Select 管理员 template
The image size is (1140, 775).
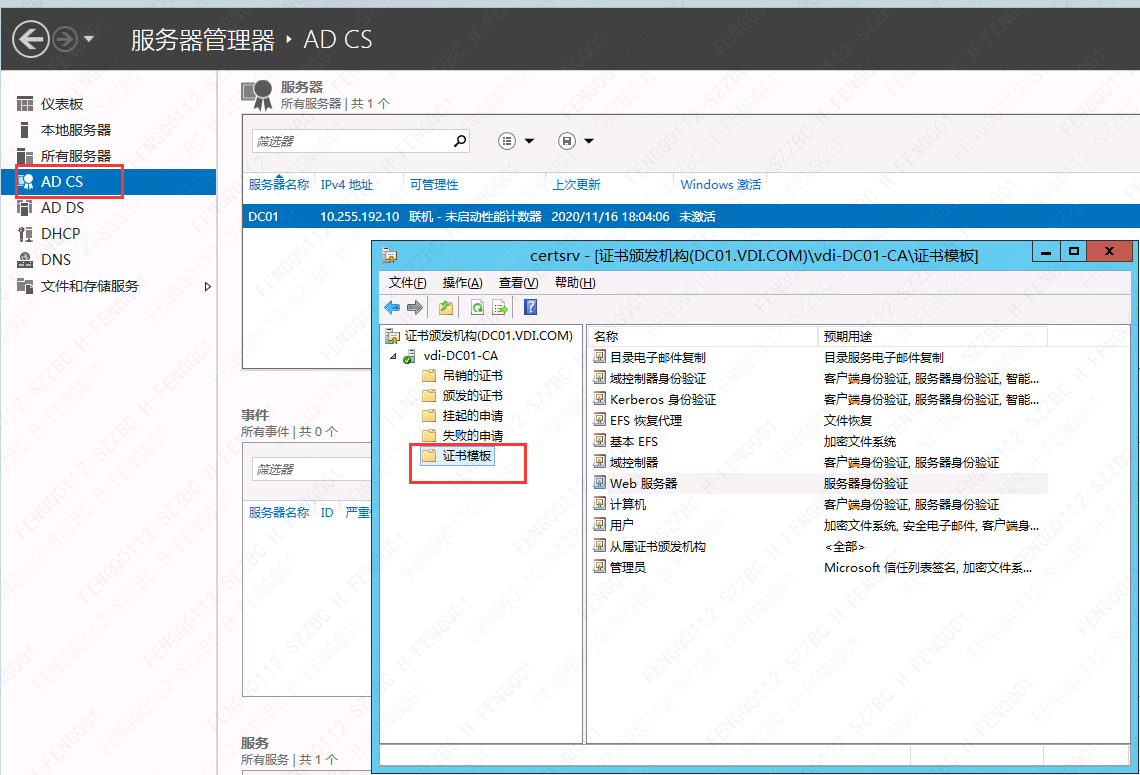tap(628, 568)
